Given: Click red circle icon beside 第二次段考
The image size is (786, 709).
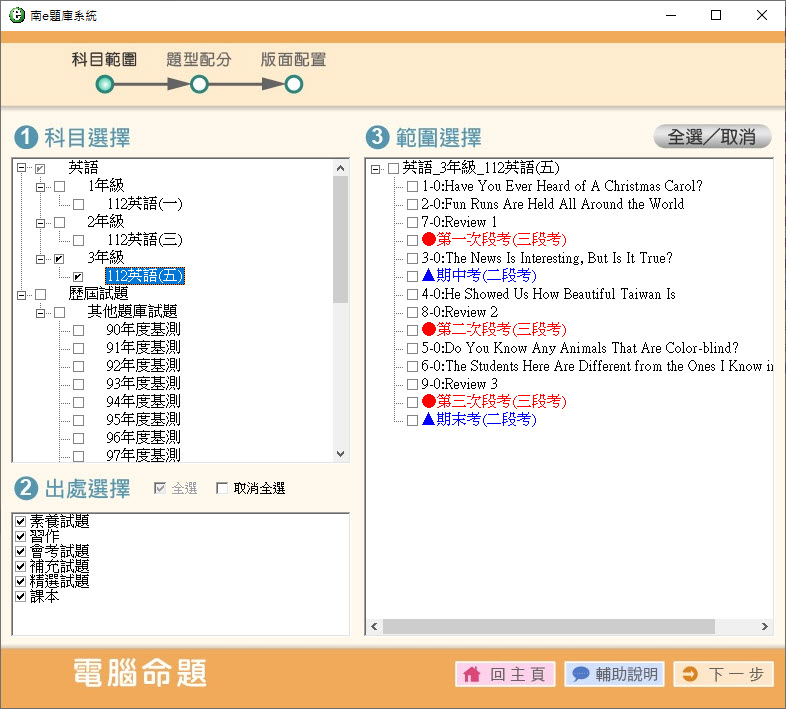Looking at the screenshot, I should [429, 330].
